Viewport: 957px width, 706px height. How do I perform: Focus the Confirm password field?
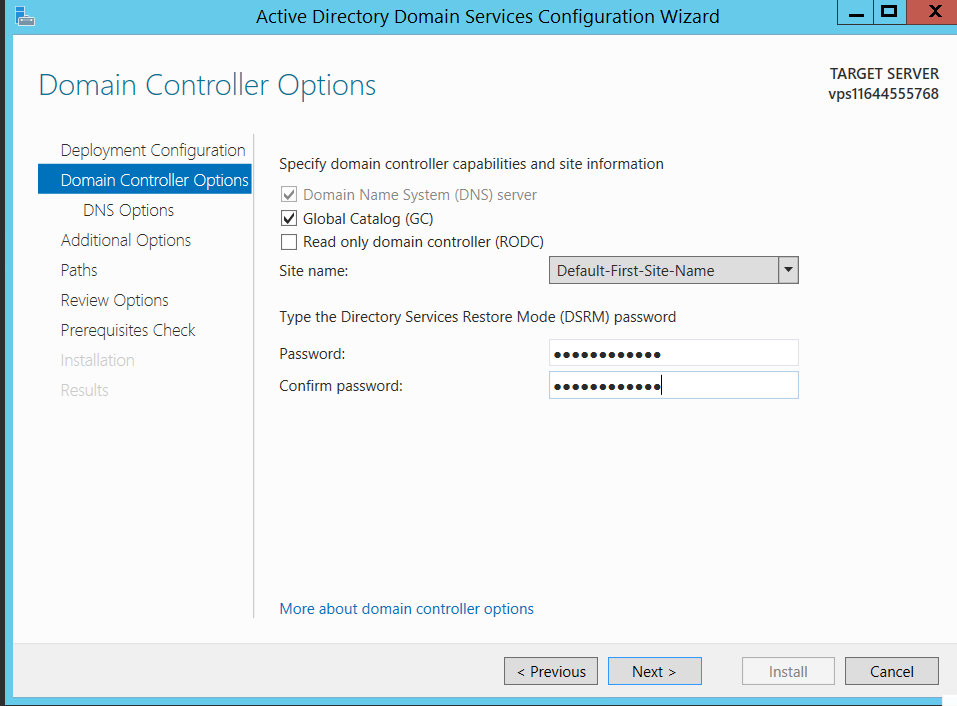674,386
